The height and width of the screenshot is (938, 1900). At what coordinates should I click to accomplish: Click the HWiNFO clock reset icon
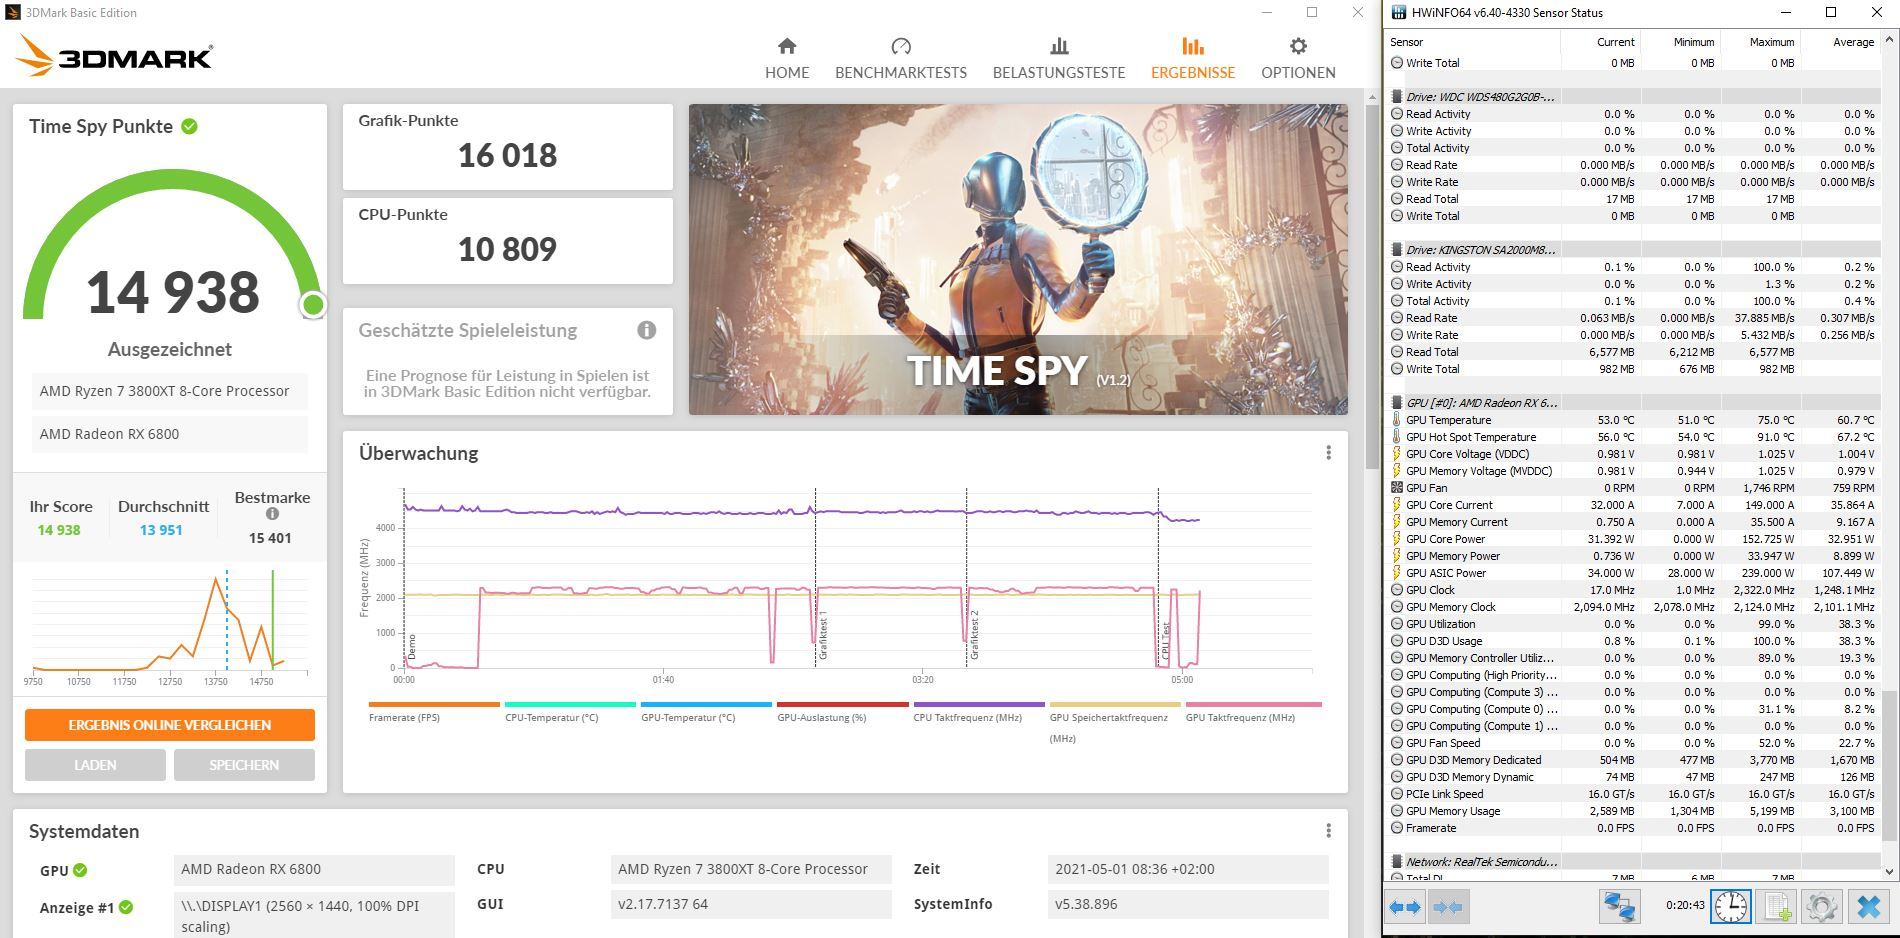point(1731,907)
